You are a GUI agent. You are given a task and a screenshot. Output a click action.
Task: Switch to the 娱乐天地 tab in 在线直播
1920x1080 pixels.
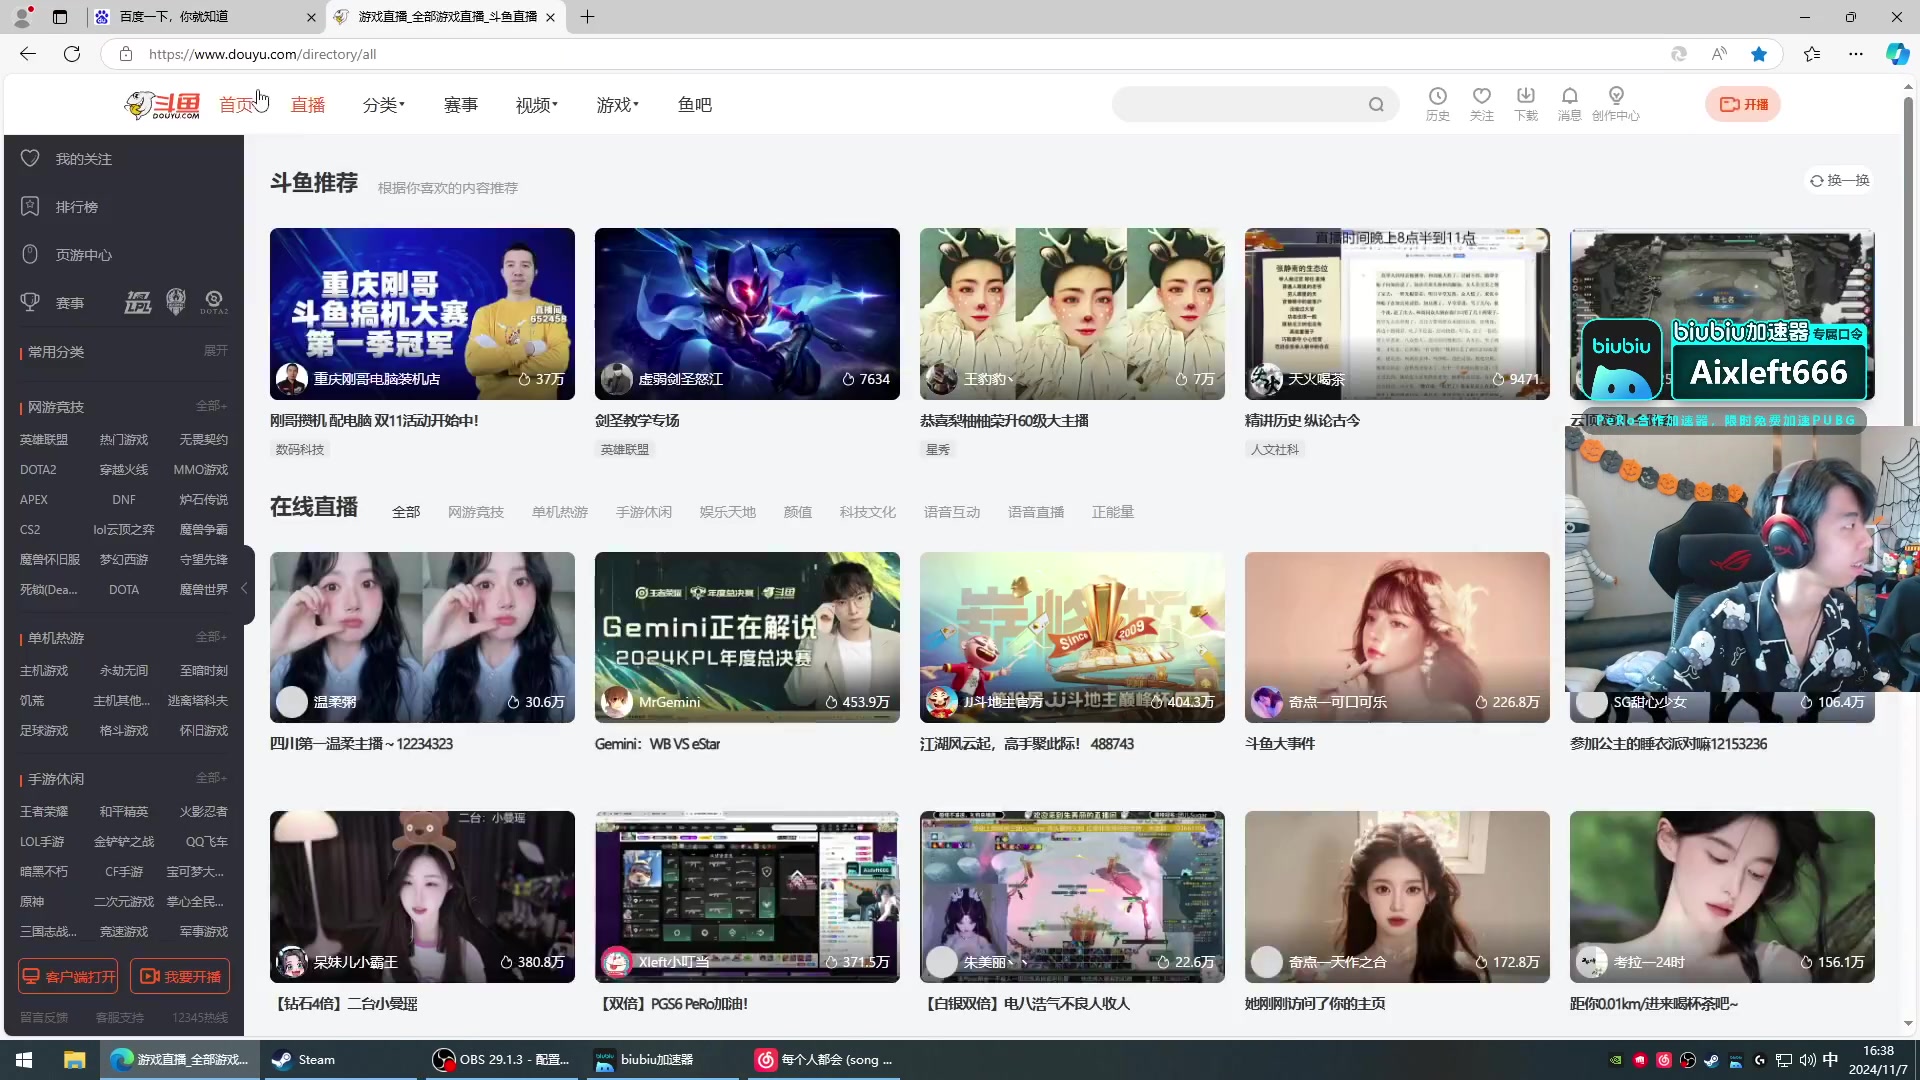[x=728, y=512]
